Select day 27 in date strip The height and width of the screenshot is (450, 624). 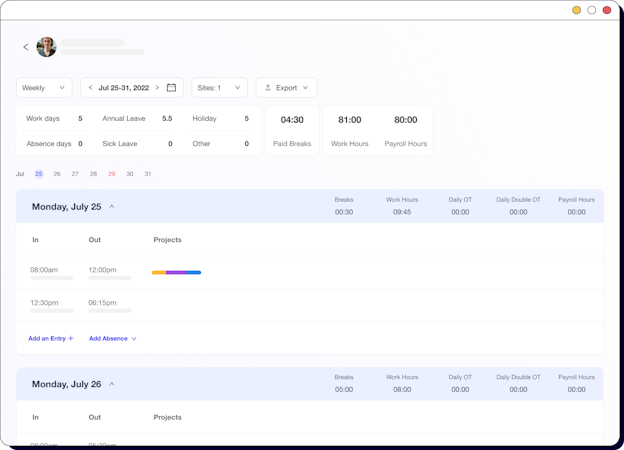point(75,174)
